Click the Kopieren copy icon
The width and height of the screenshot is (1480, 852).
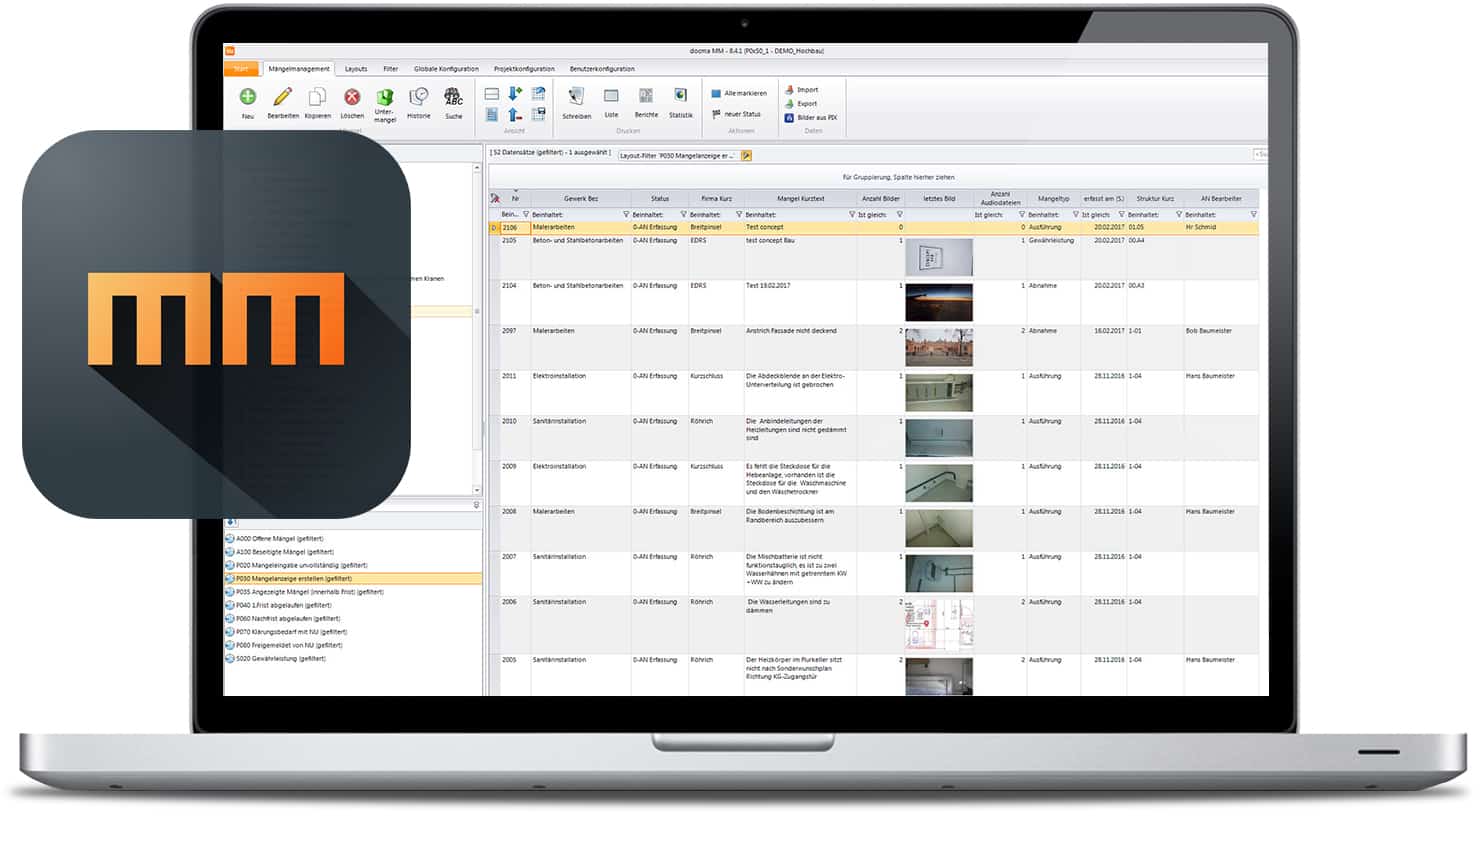(x=317, y=97)
